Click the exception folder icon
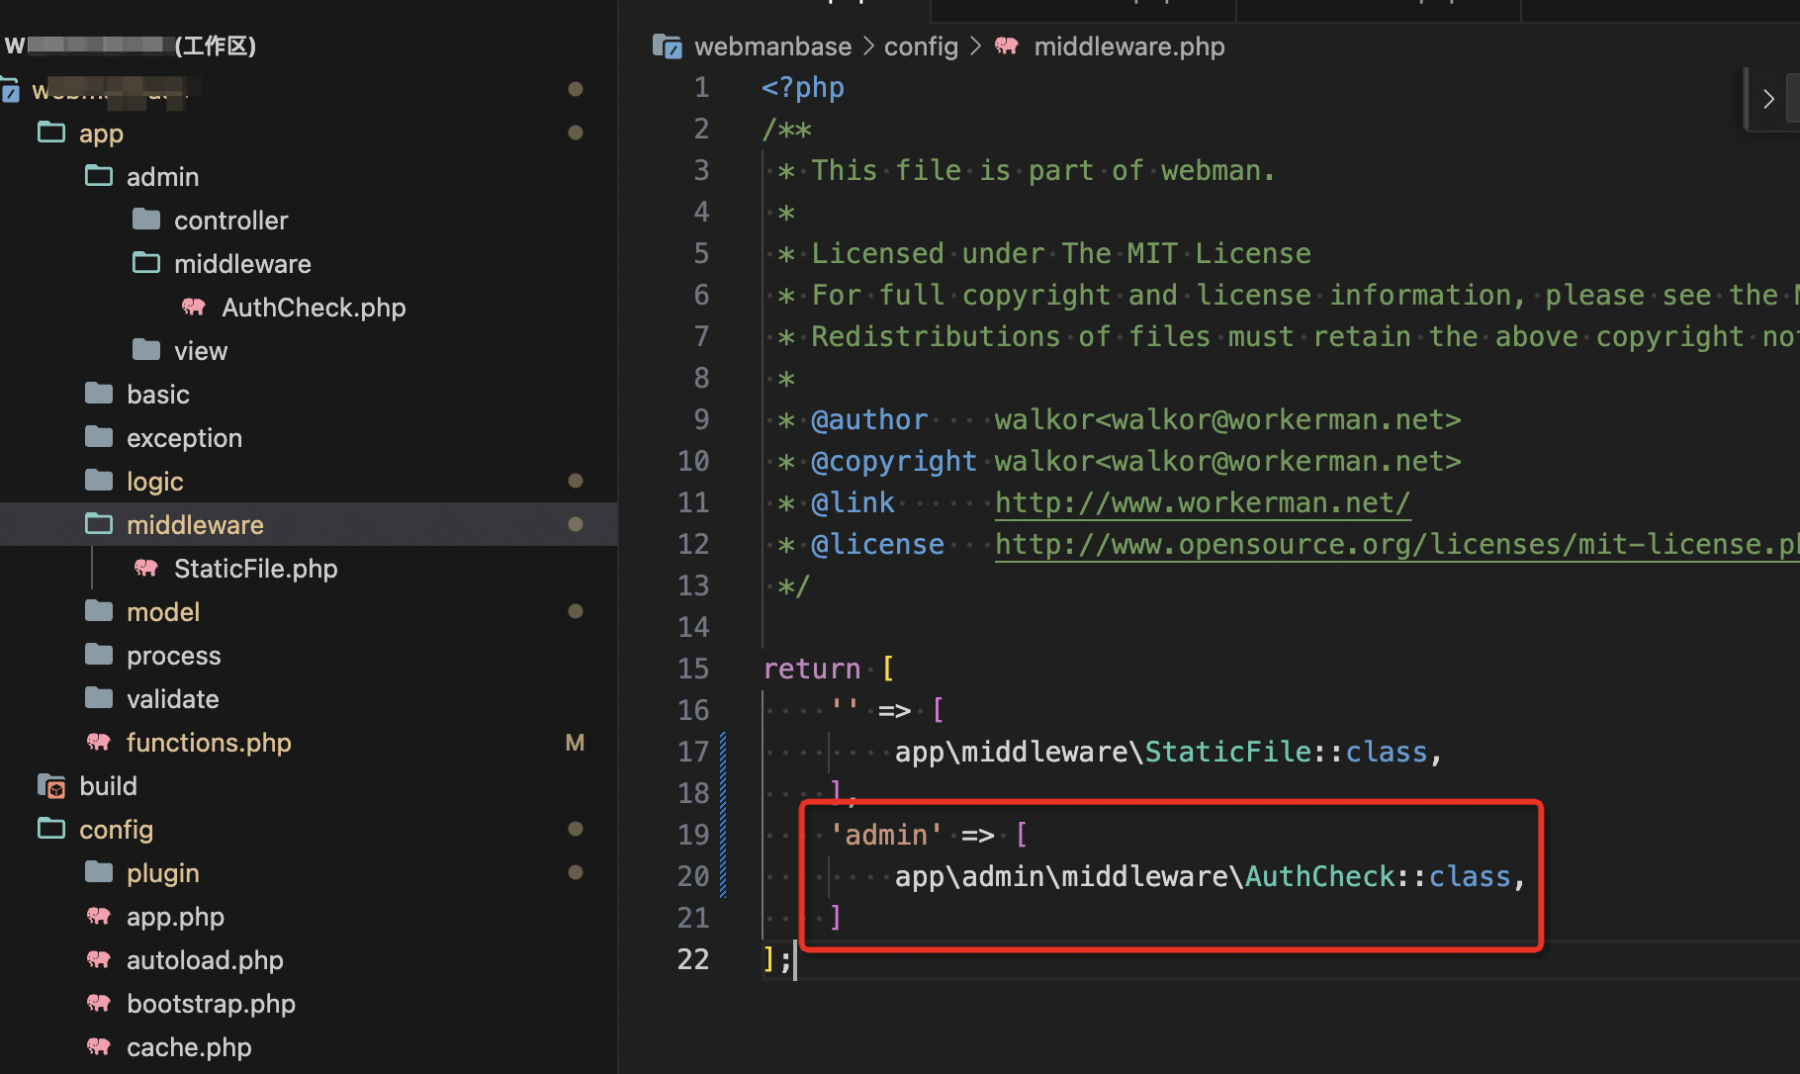1800x1074 pixels. click(99, 437)
